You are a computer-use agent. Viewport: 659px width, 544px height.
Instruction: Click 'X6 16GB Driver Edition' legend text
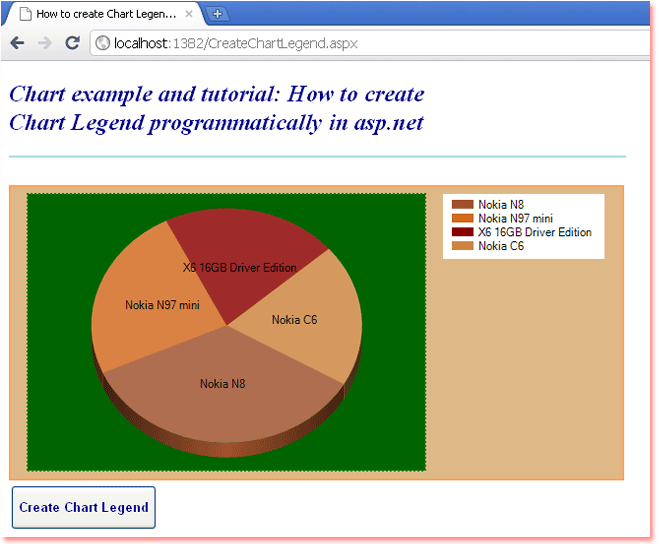pyautogui.click(x=535, y=232)
